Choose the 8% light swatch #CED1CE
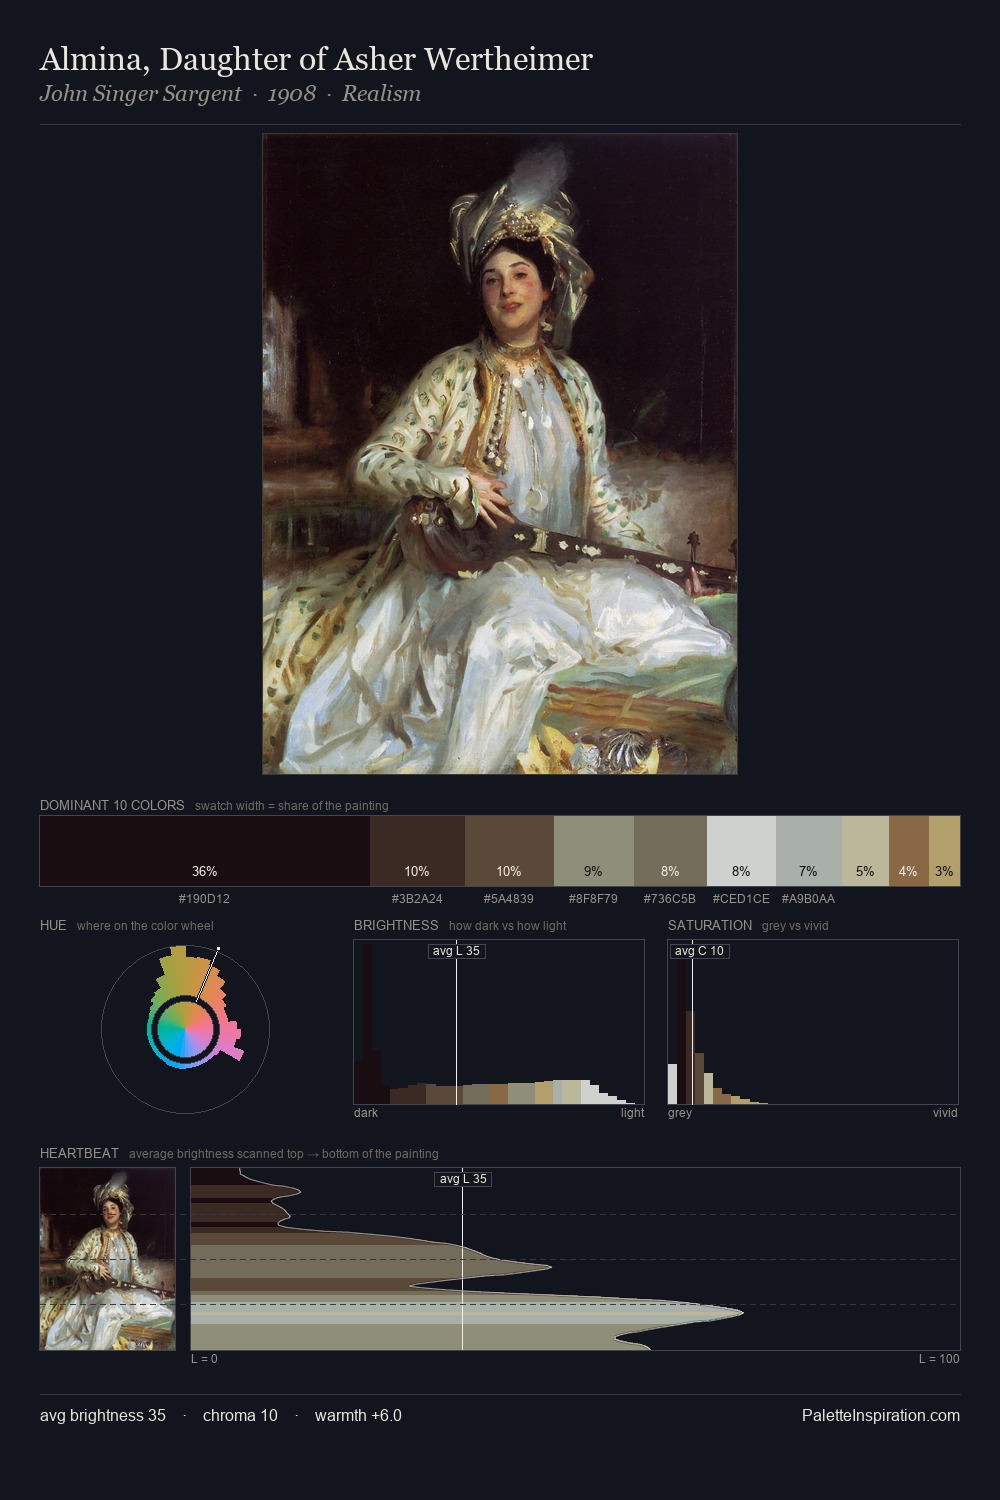The height and width of the screenshot is (1500, 1000). 741,851
